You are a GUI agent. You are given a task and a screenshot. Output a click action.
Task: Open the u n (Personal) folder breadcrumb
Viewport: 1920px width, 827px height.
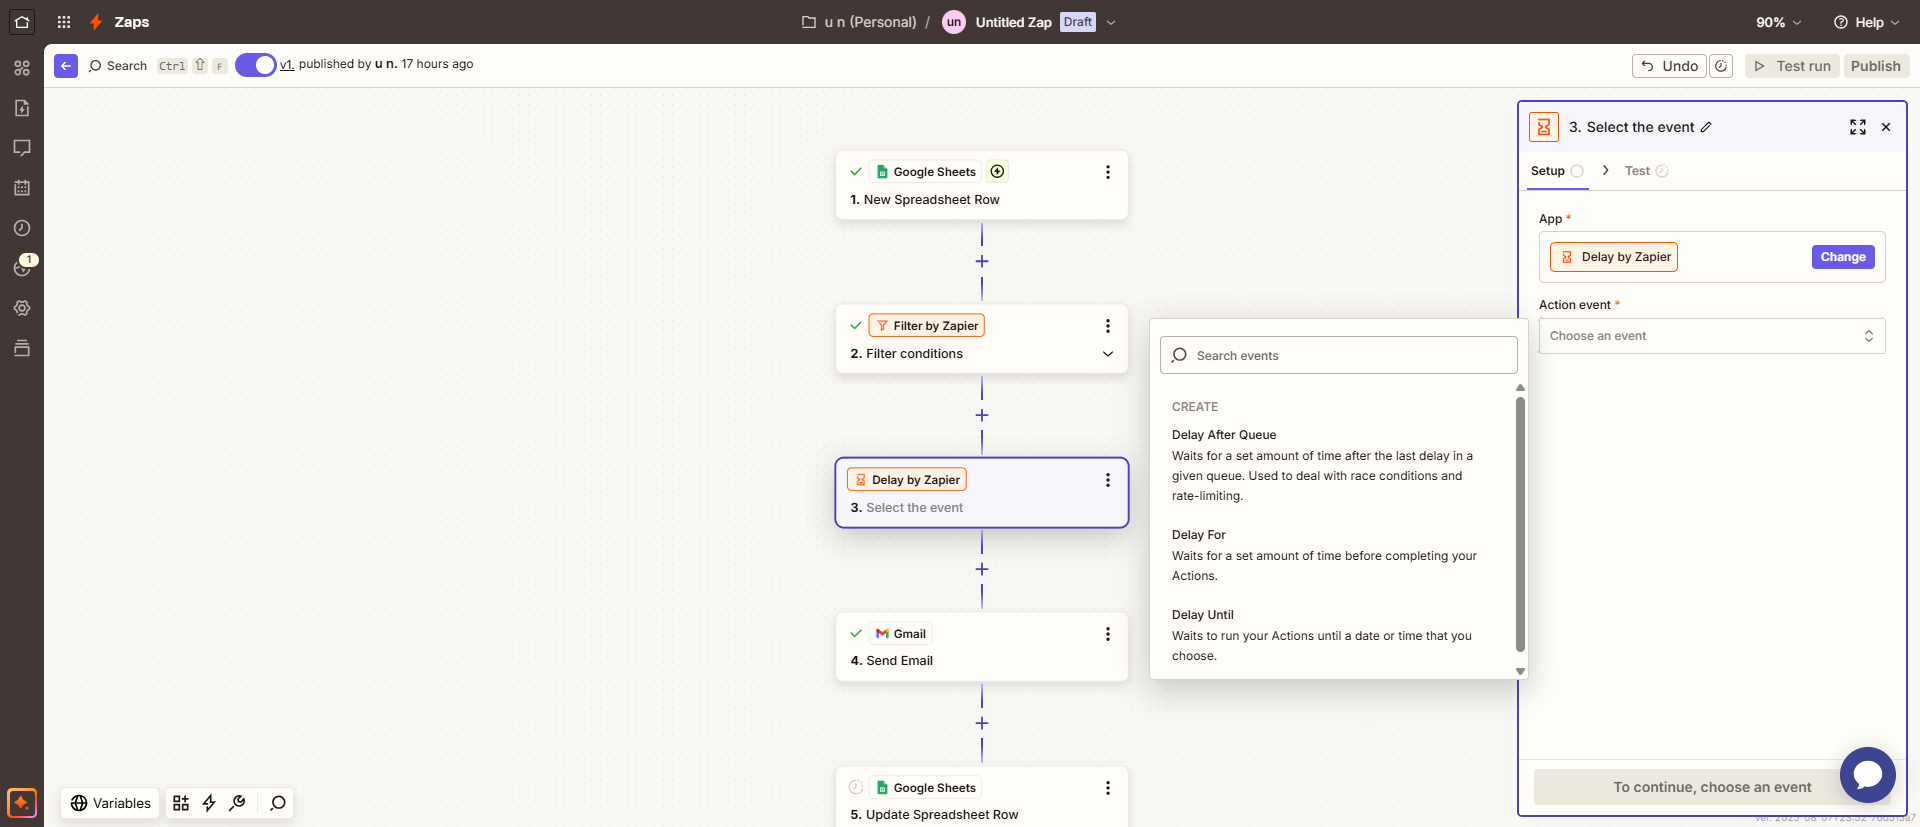(x=859, y=22)
